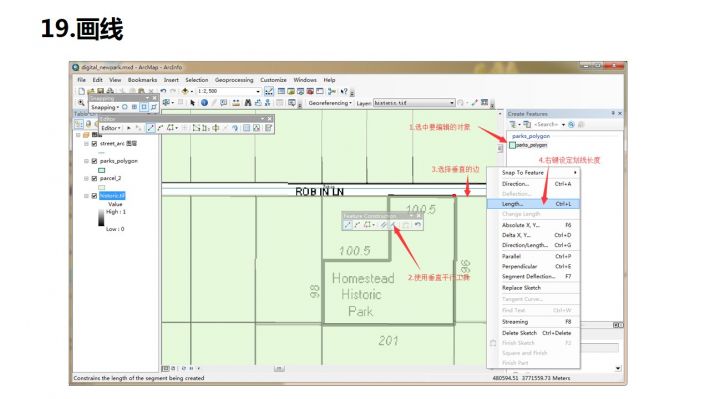
Task: Open the Snapping menu button
Action: (105, 107)
